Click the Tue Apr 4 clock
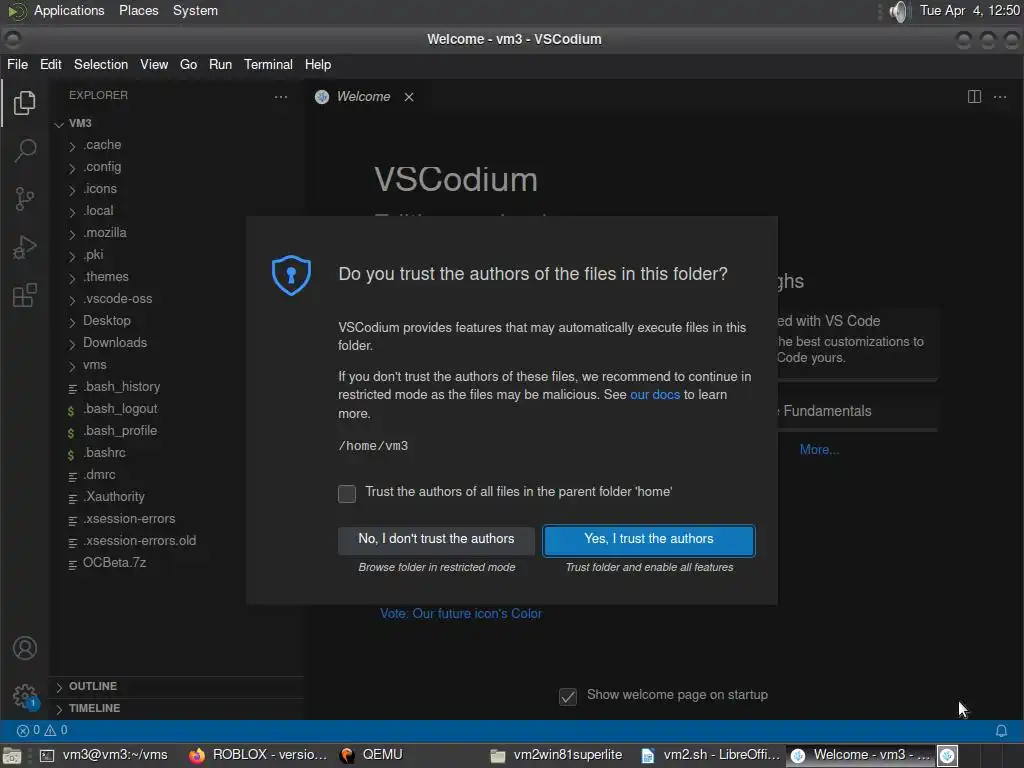The width and height of the screenshot is (1024, 768). pyautogui.click(x=969, y=11)
